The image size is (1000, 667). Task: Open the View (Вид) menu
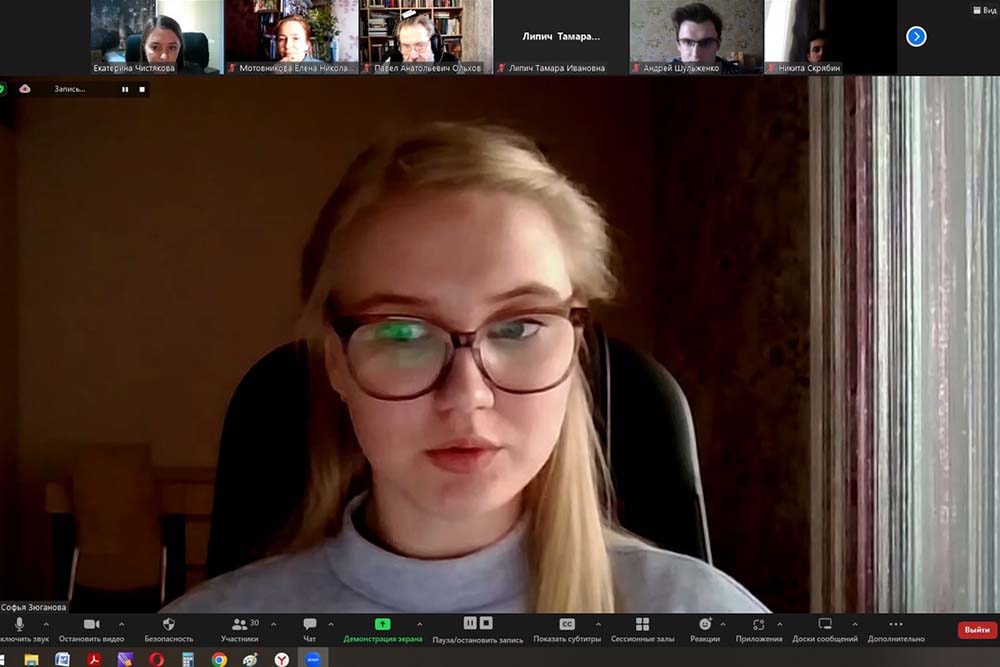coord(983,10)
